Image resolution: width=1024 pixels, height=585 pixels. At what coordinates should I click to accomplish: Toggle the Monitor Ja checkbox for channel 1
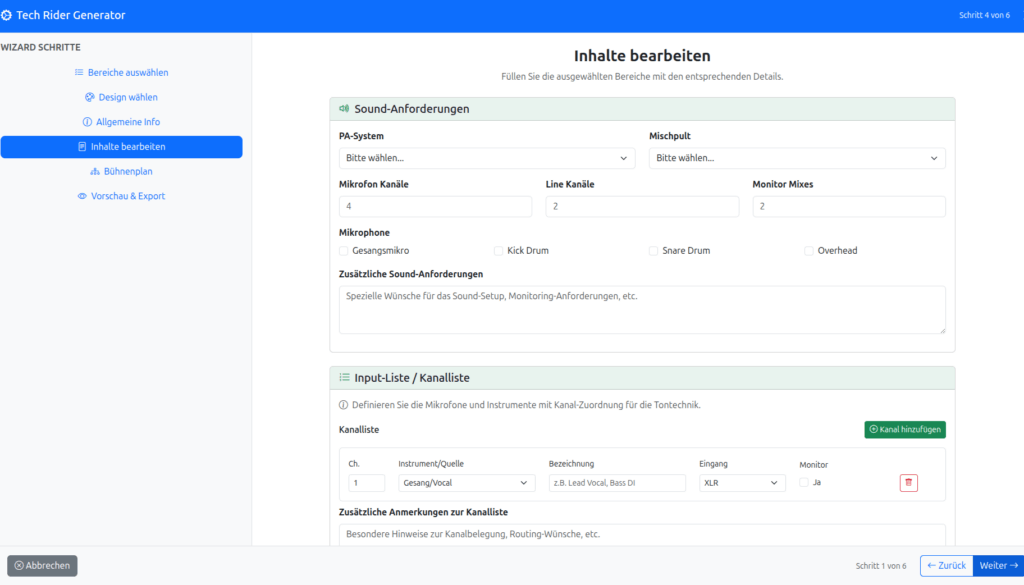(x=805, y=483)
